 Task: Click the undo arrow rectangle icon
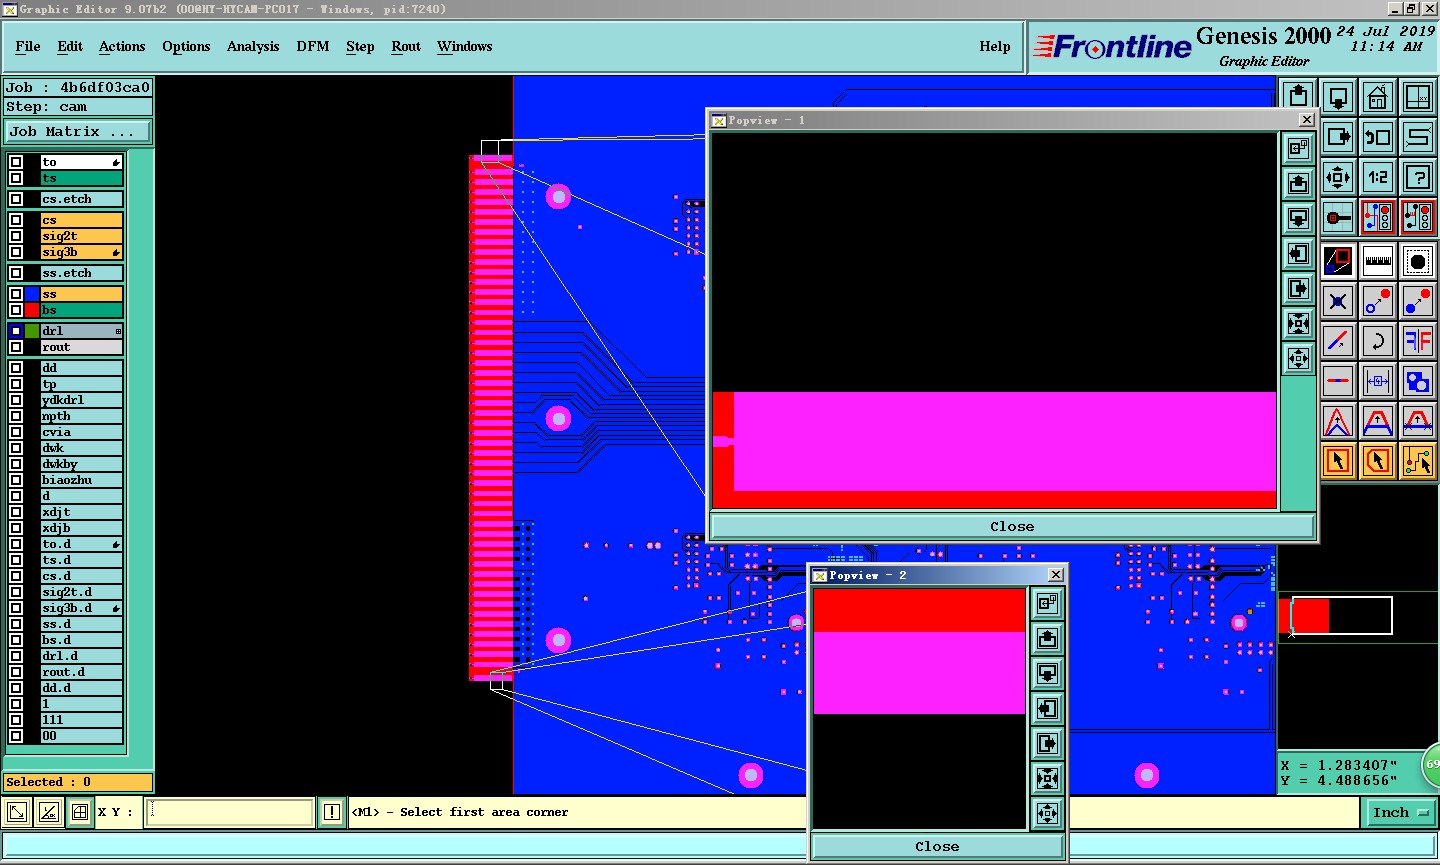(x=1377, y=137)
